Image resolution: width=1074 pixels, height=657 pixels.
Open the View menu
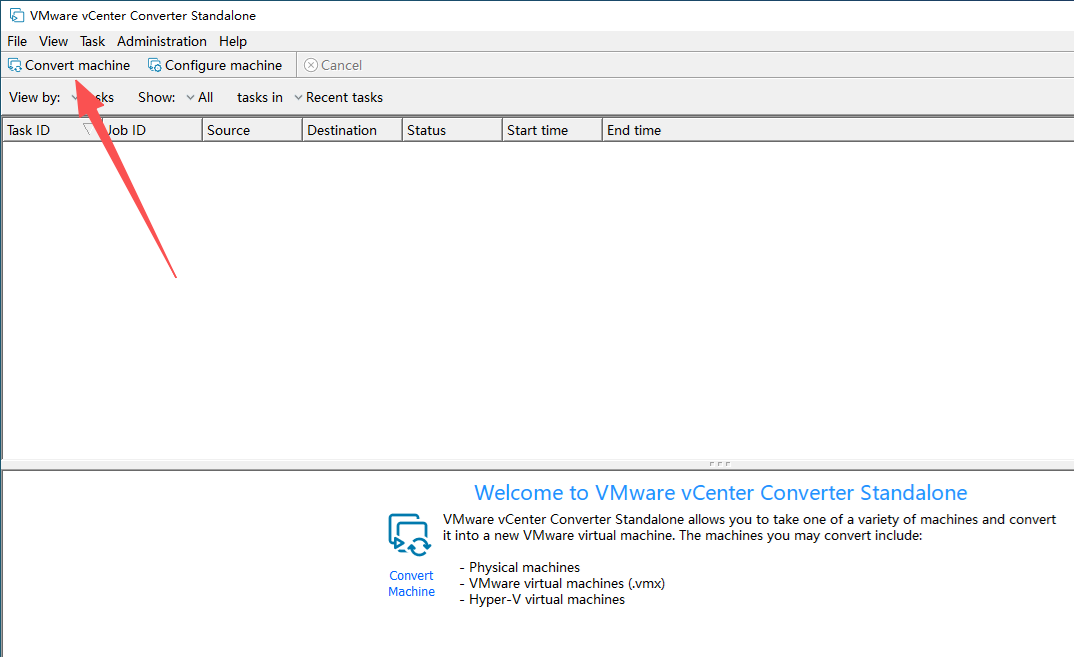coord(53,41)
